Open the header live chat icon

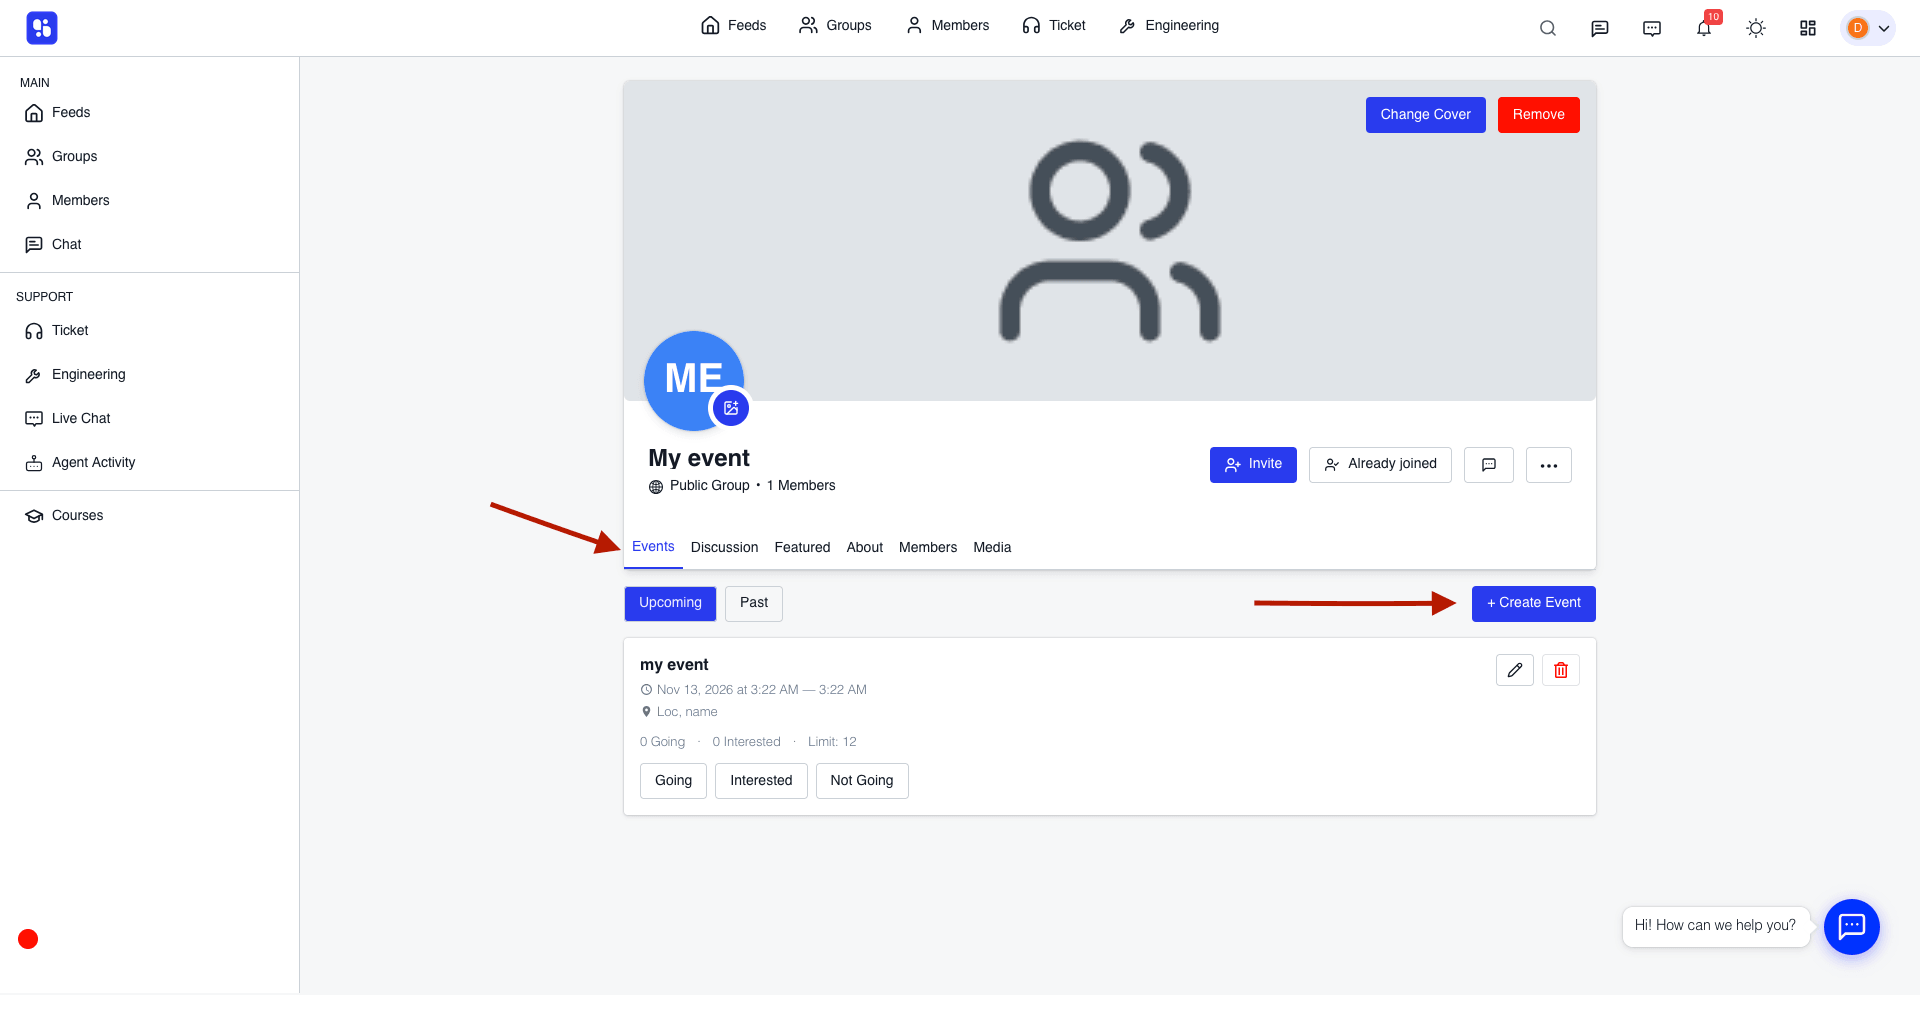(1652, 28)
